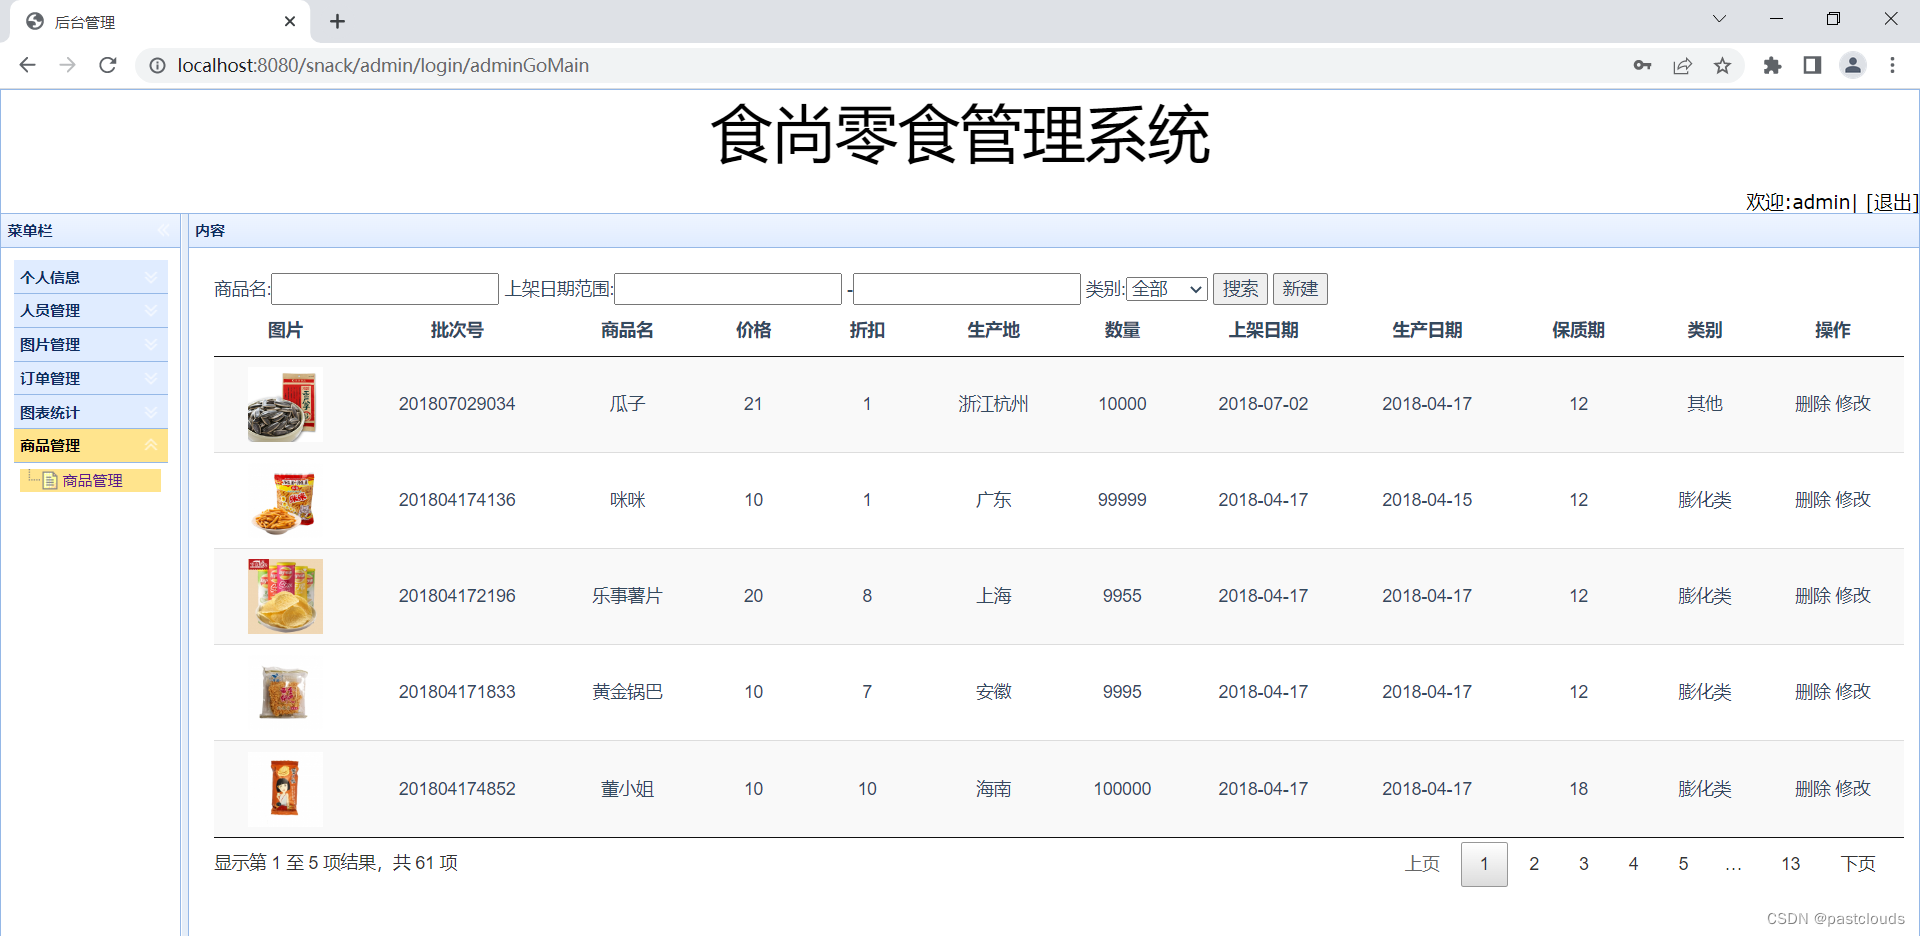The image size is (1920, 936).
Task: Jump to pagination page 2
Action: [1534, 864]
